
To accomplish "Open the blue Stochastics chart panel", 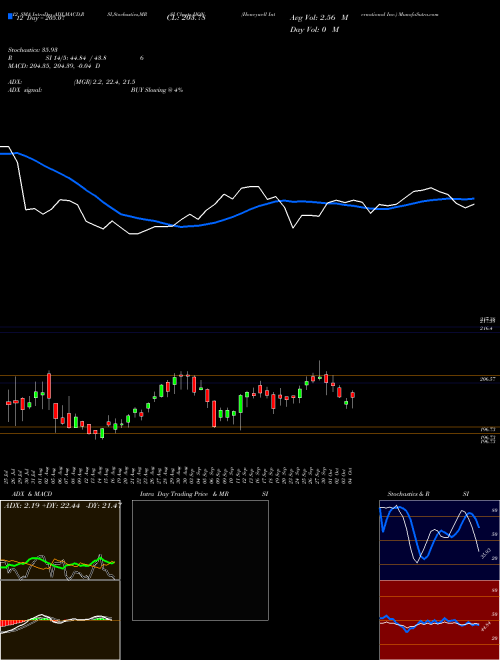I will [439, 540].
